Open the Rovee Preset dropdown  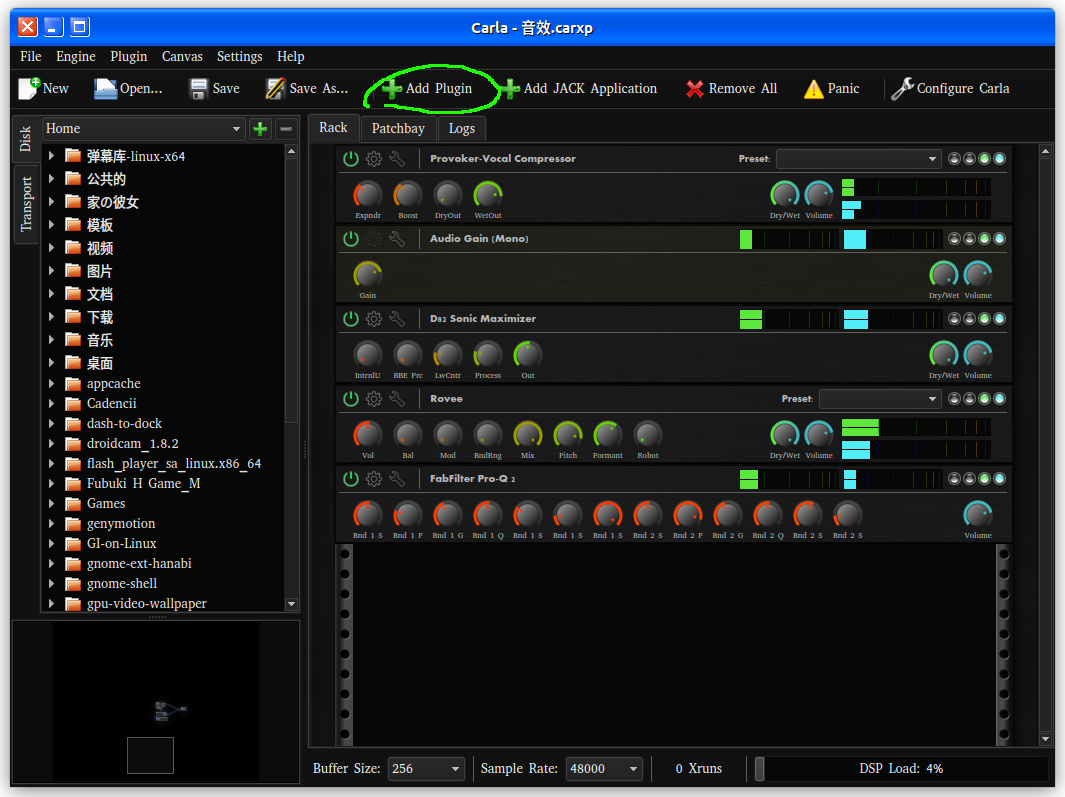[880, 399]
